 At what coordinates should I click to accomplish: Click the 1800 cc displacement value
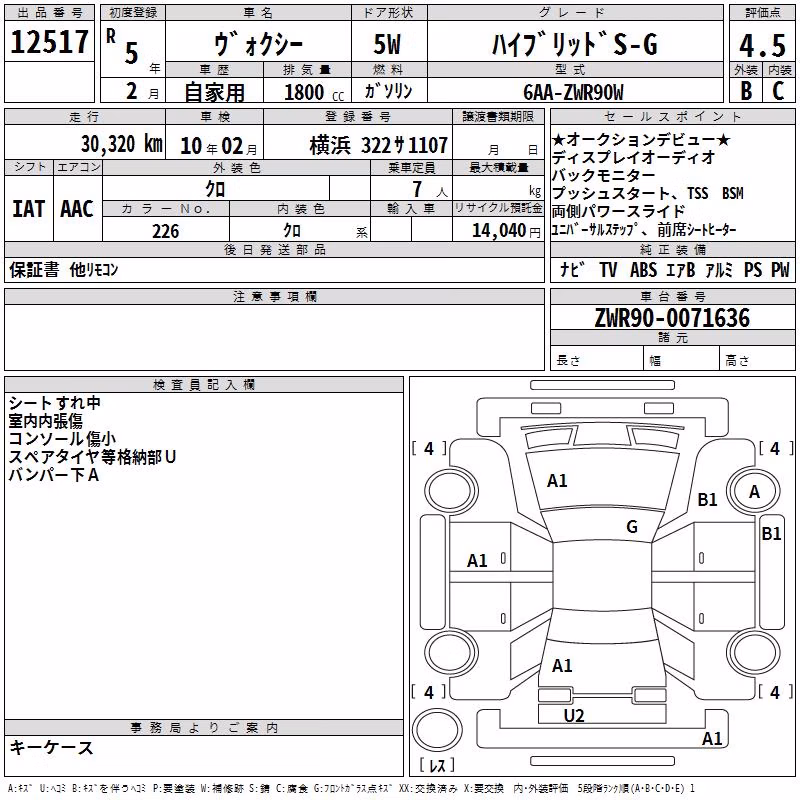click(314, 92)
